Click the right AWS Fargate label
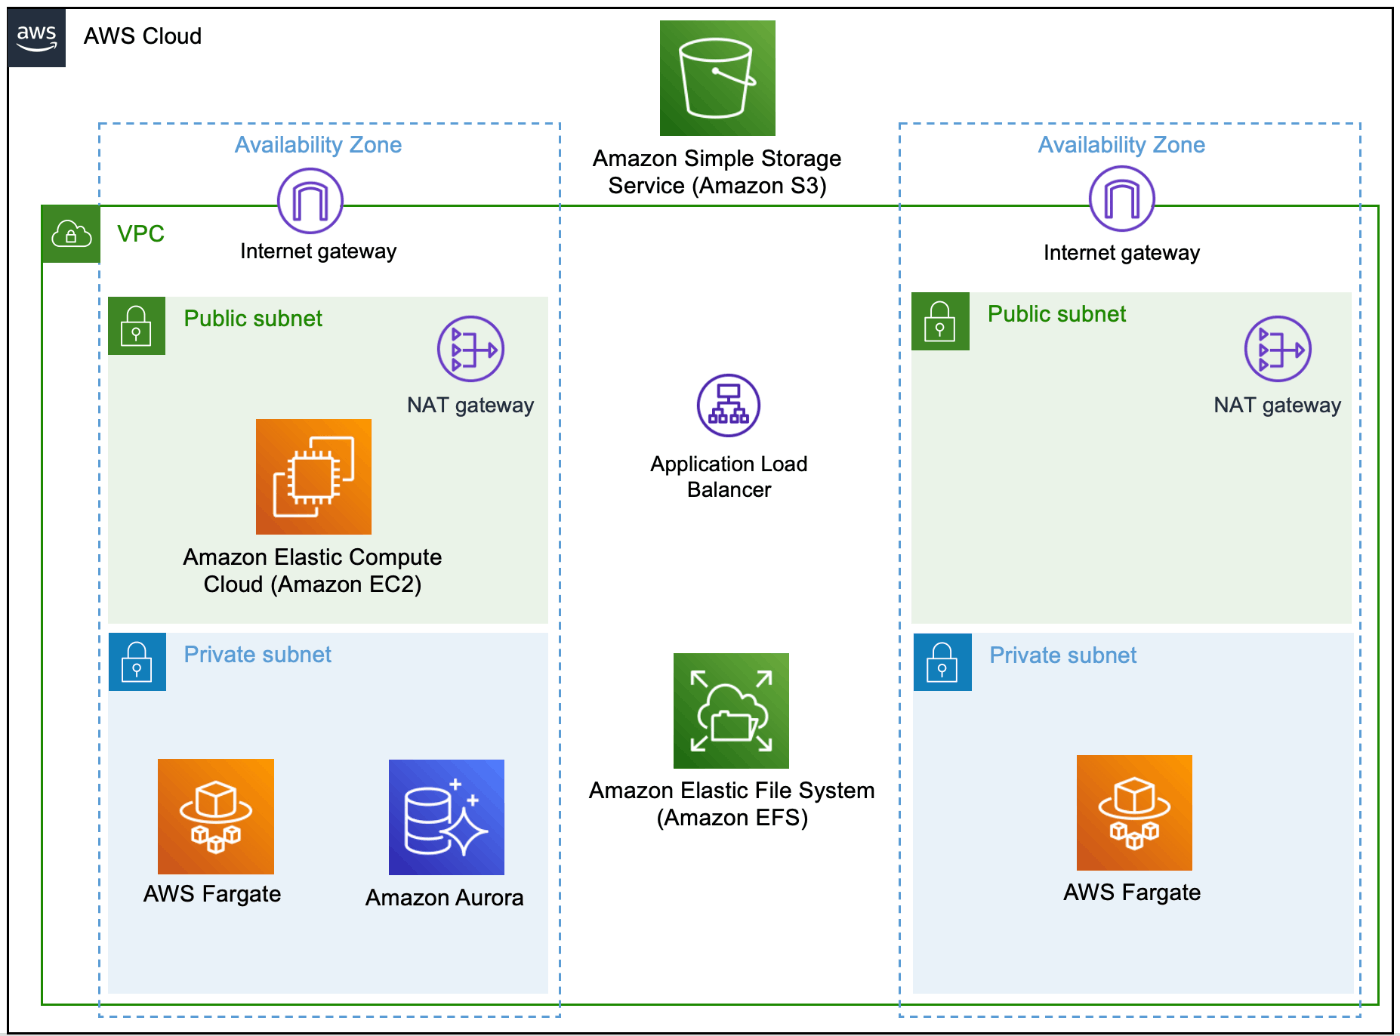The image size is (1400, 1036). [1132, 892]
